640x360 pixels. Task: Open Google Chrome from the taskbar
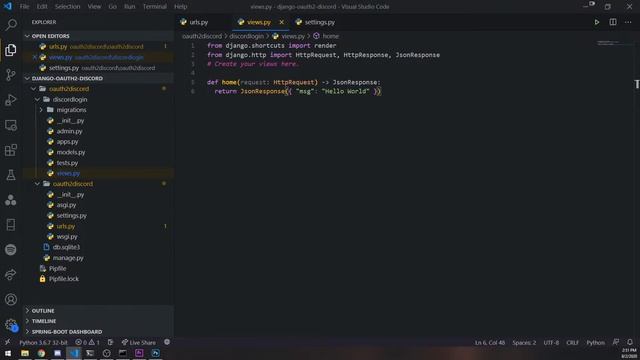[41, 353]
